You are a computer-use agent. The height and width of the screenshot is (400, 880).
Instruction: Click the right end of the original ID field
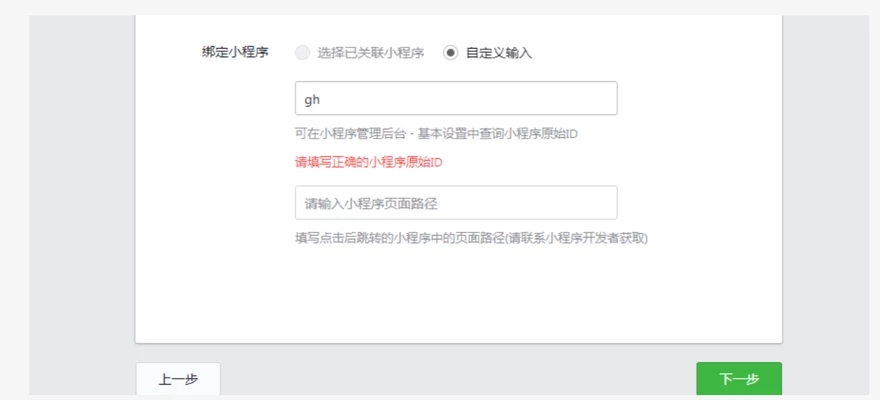pyautogui.click(x=605, y=99)
